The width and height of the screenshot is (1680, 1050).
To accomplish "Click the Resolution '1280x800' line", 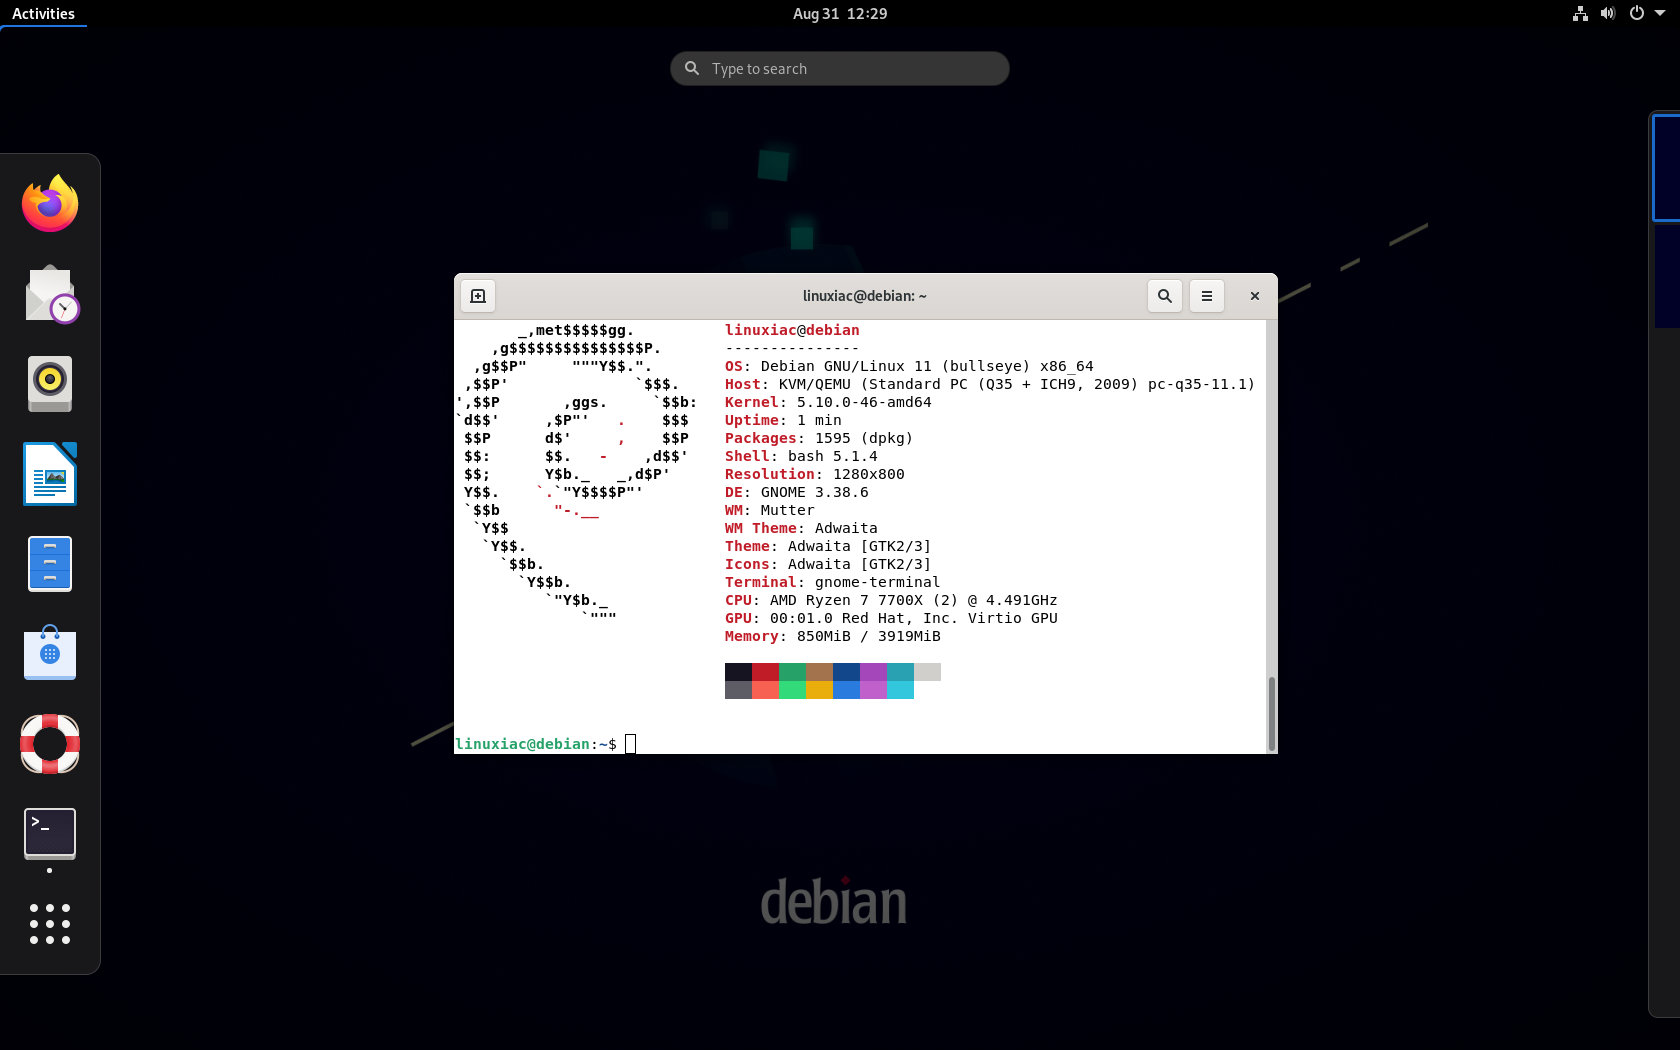I will point(815,475).
